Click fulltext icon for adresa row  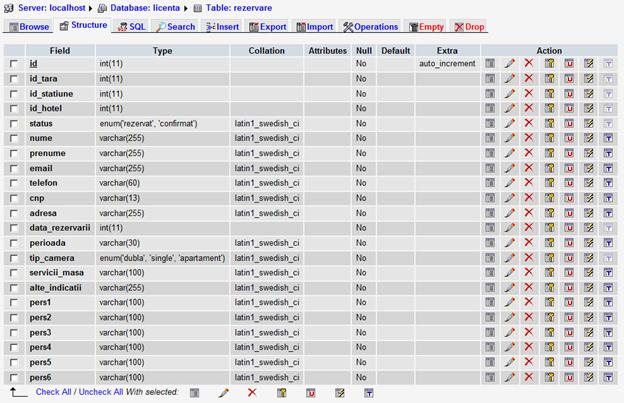coord(607,213)
